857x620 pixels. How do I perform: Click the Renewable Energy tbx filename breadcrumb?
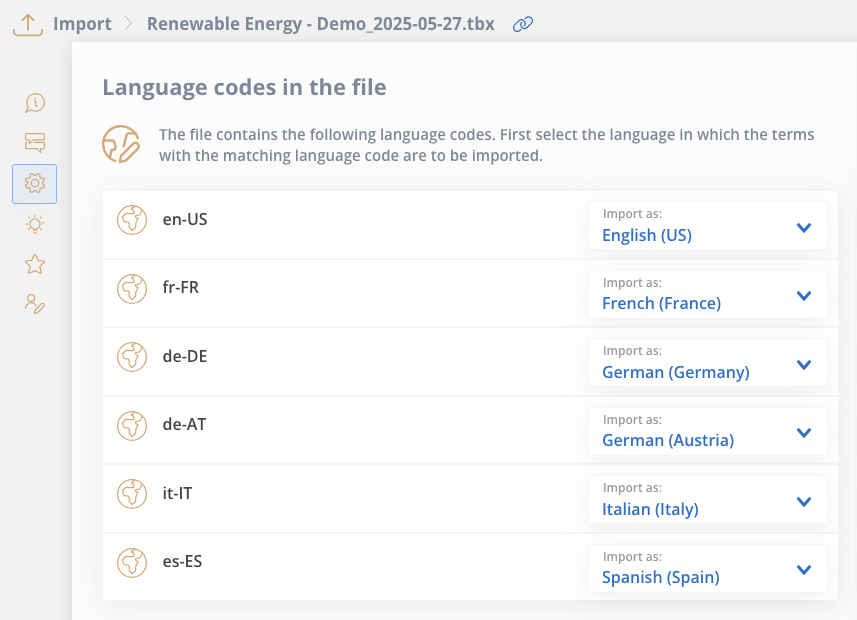coord(321,24)
